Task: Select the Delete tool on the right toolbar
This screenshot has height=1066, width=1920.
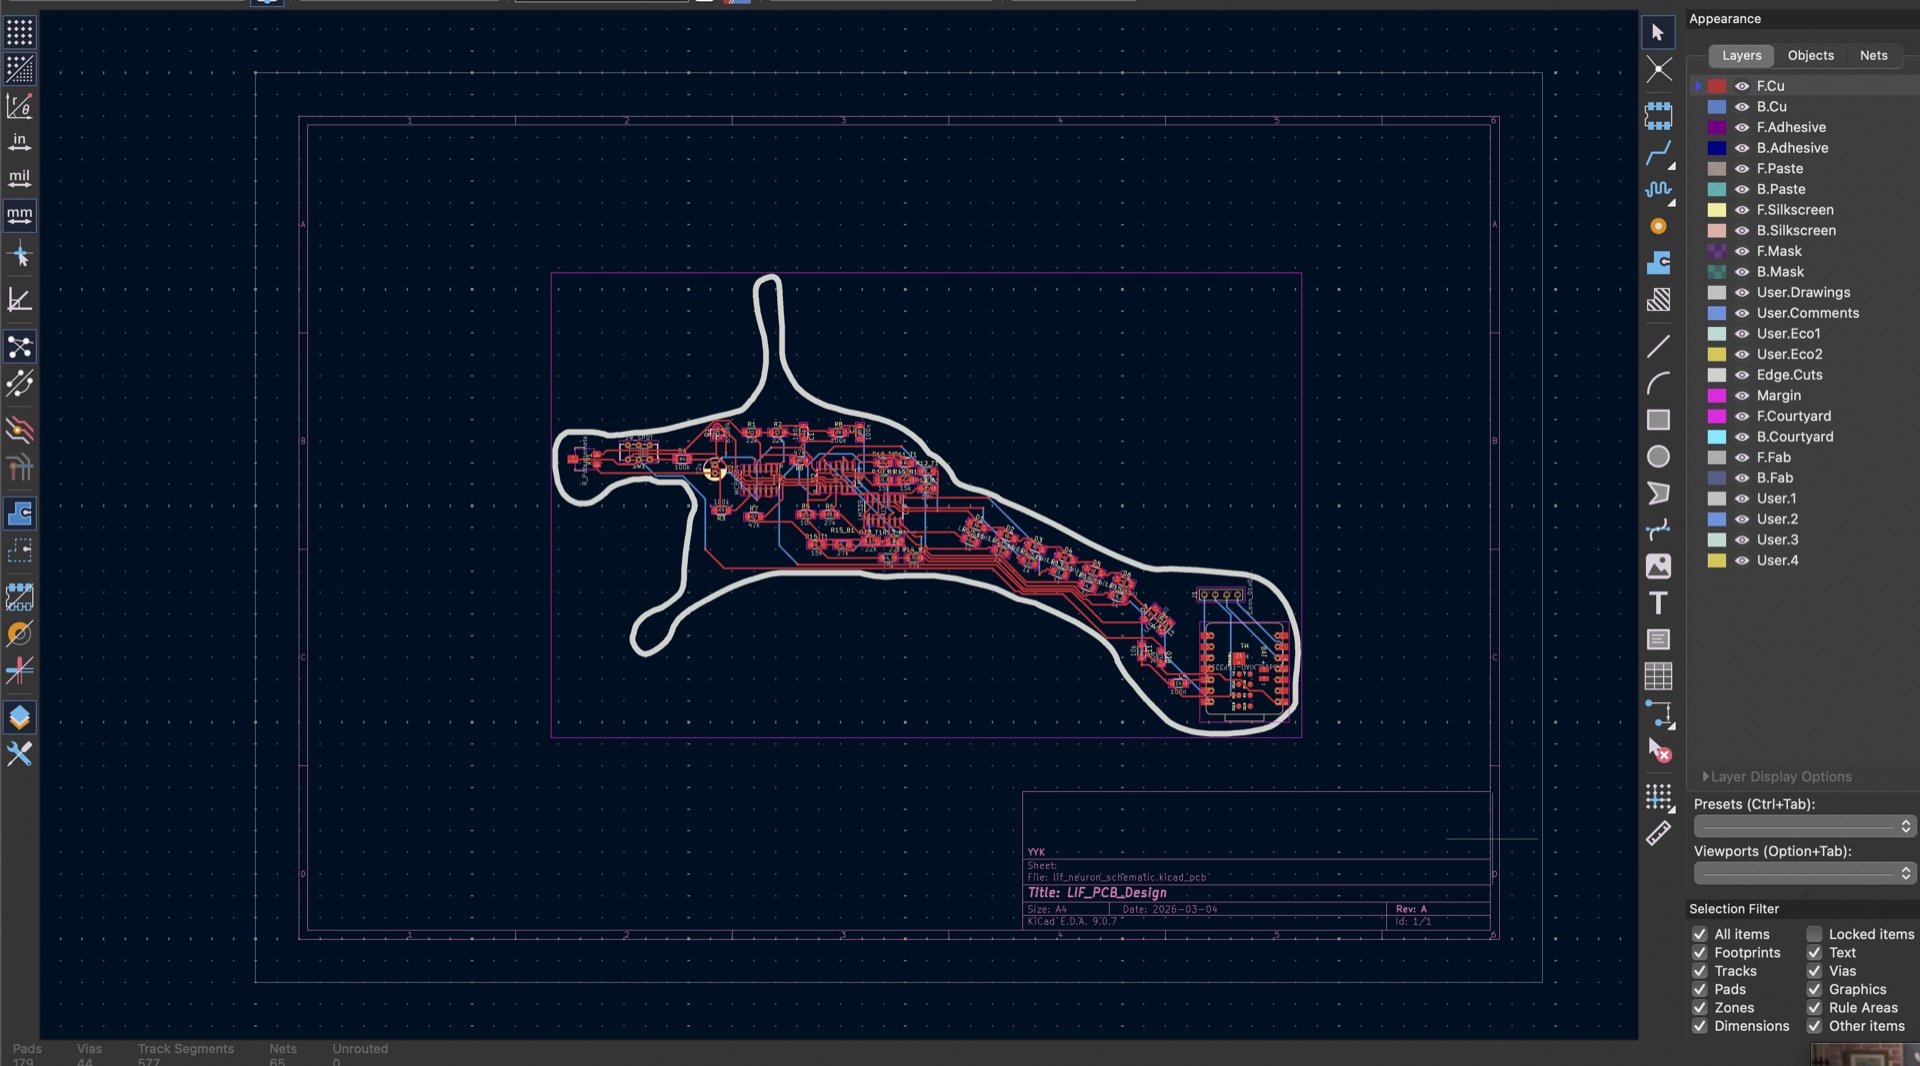Action: click(x=1659, y=750)
